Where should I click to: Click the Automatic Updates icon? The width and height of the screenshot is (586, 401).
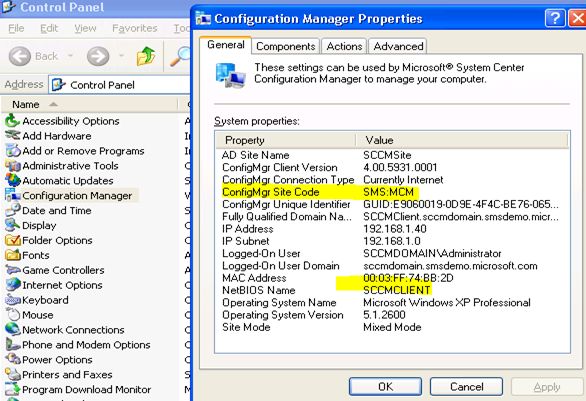pyautogui.click(x=12, y=181)
